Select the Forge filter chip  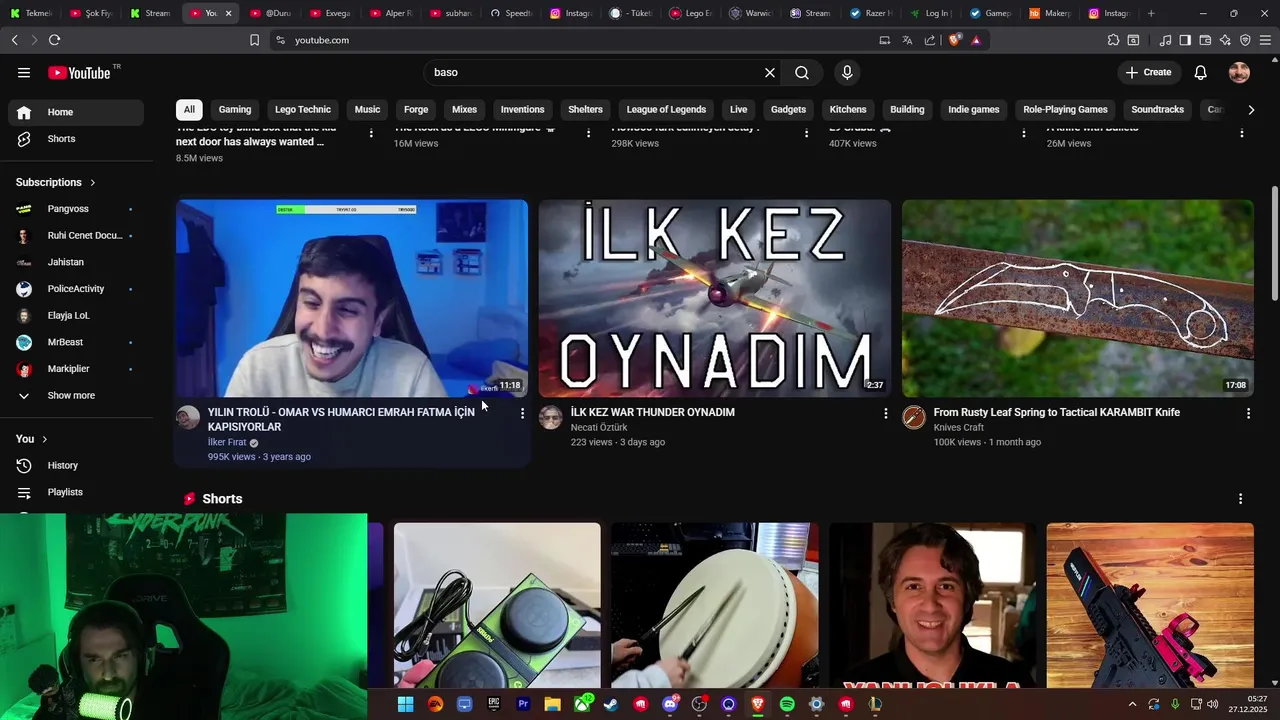click(x=416, y=109)
